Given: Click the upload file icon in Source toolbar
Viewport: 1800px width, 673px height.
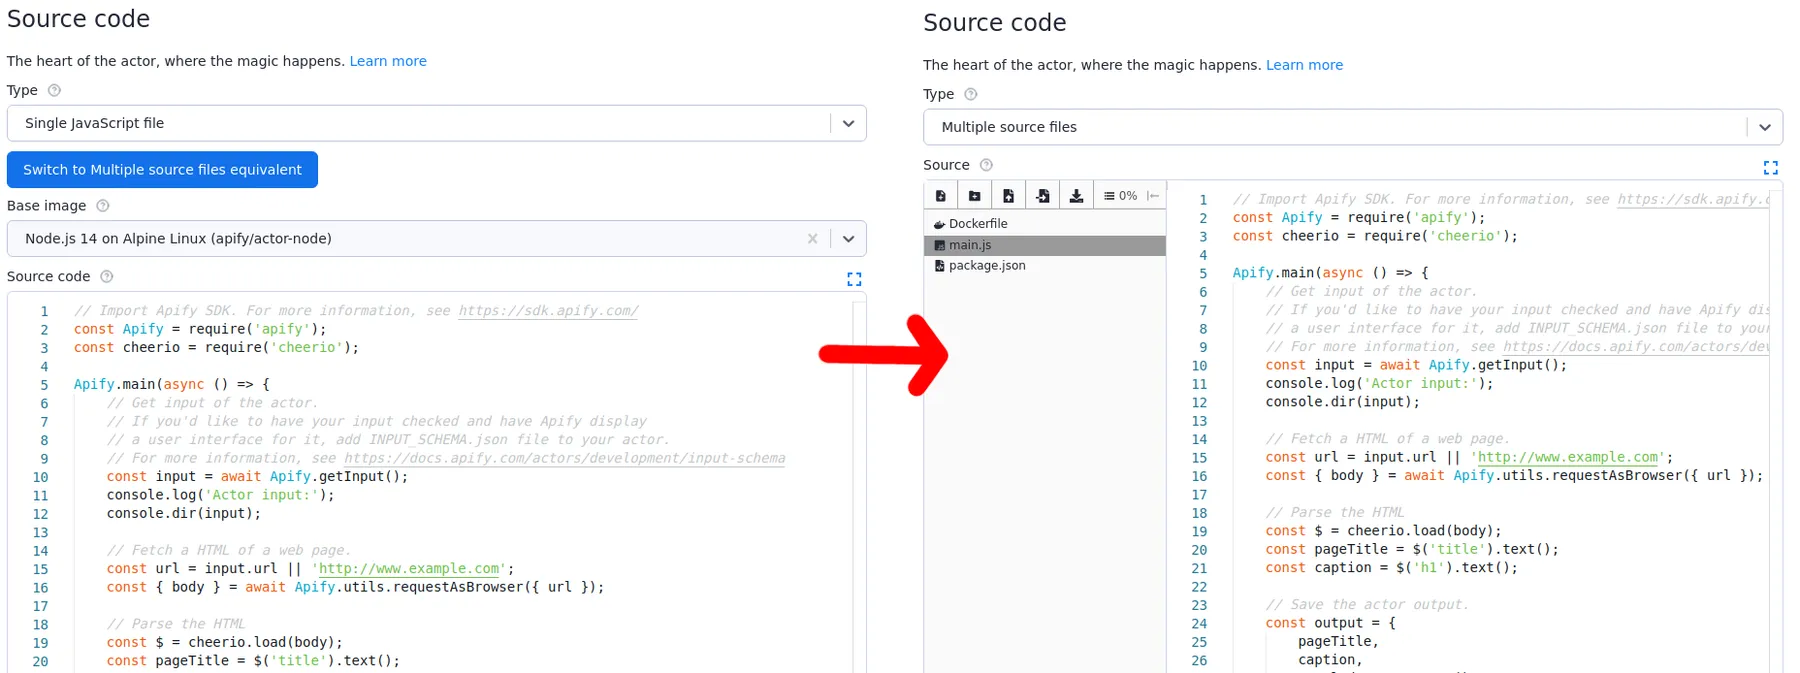Looking at the screenshot, I should point(1008,196).
